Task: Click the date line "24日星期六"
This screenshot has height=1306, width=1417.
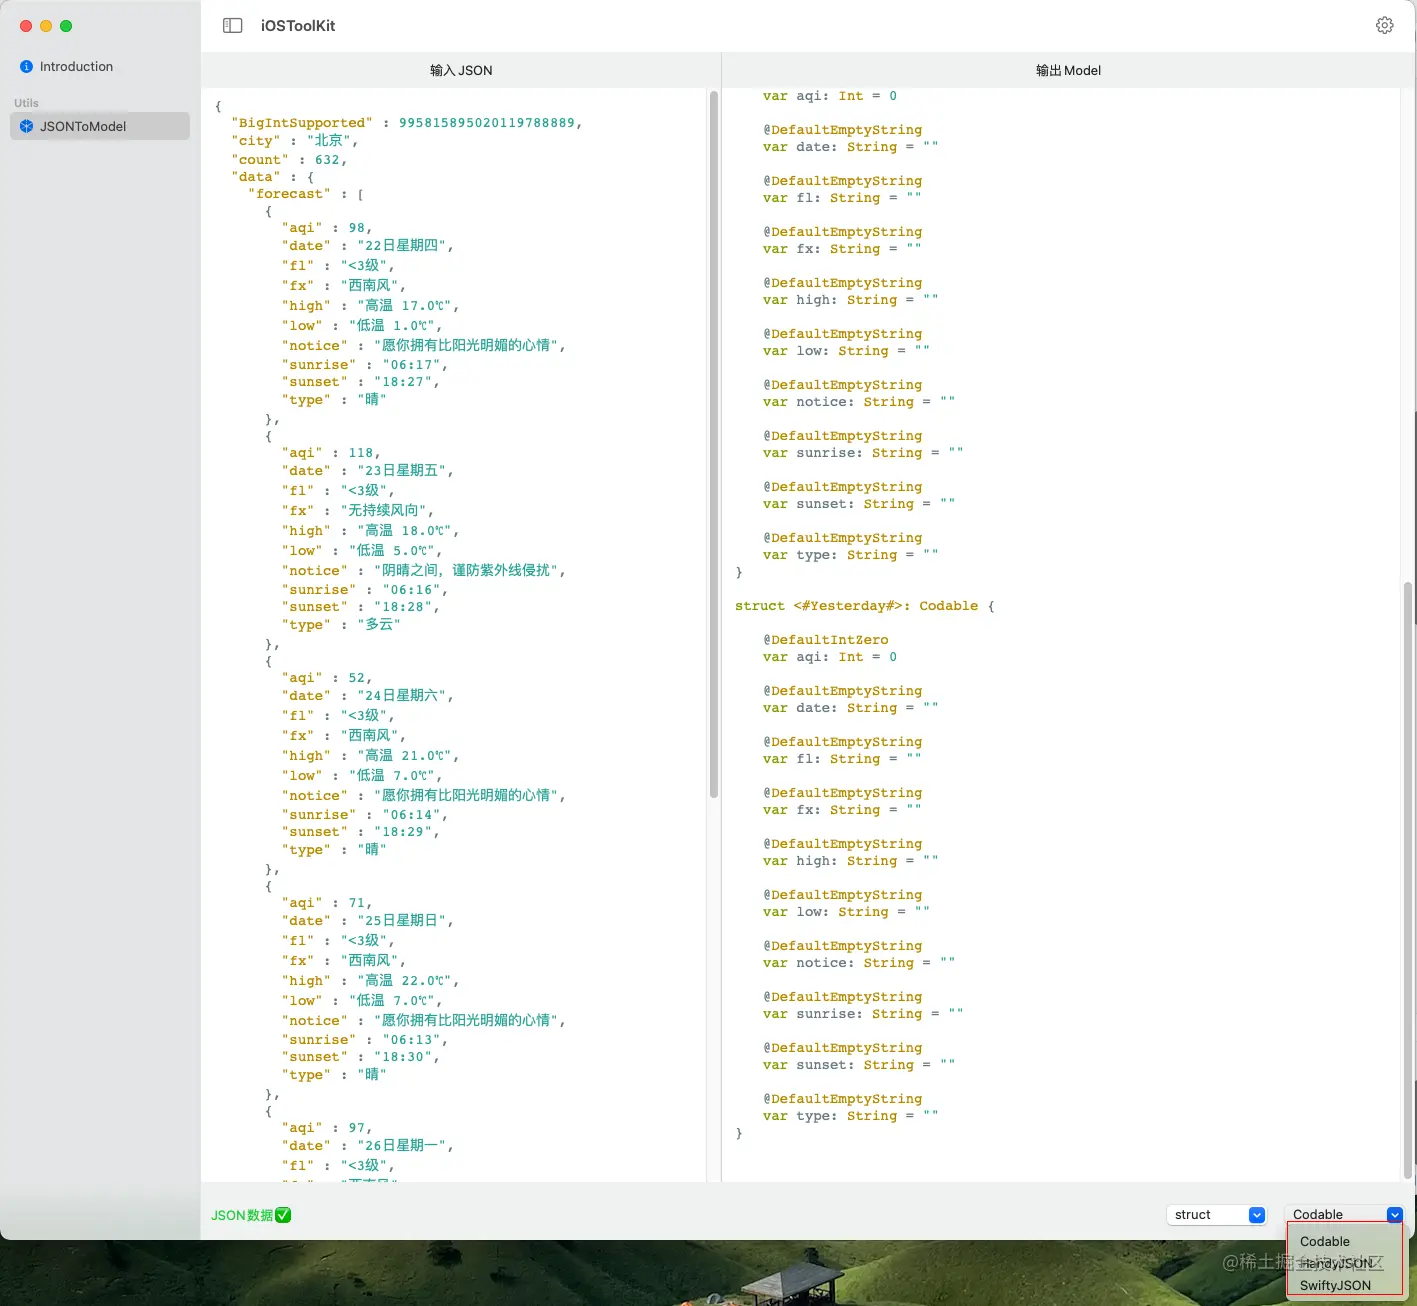Action: (x=368, y=696)
